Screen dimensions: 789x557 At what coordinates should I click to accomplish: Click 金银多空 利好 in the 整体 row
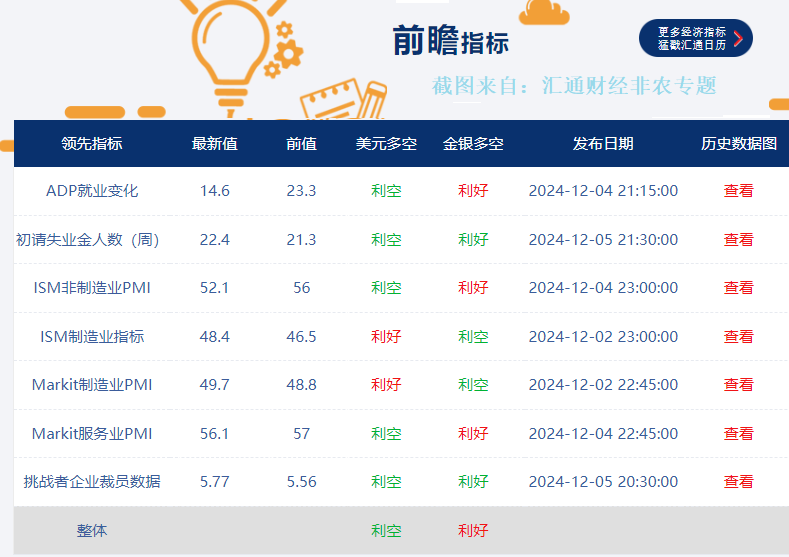pyautogui.click(x=473, y=531)
